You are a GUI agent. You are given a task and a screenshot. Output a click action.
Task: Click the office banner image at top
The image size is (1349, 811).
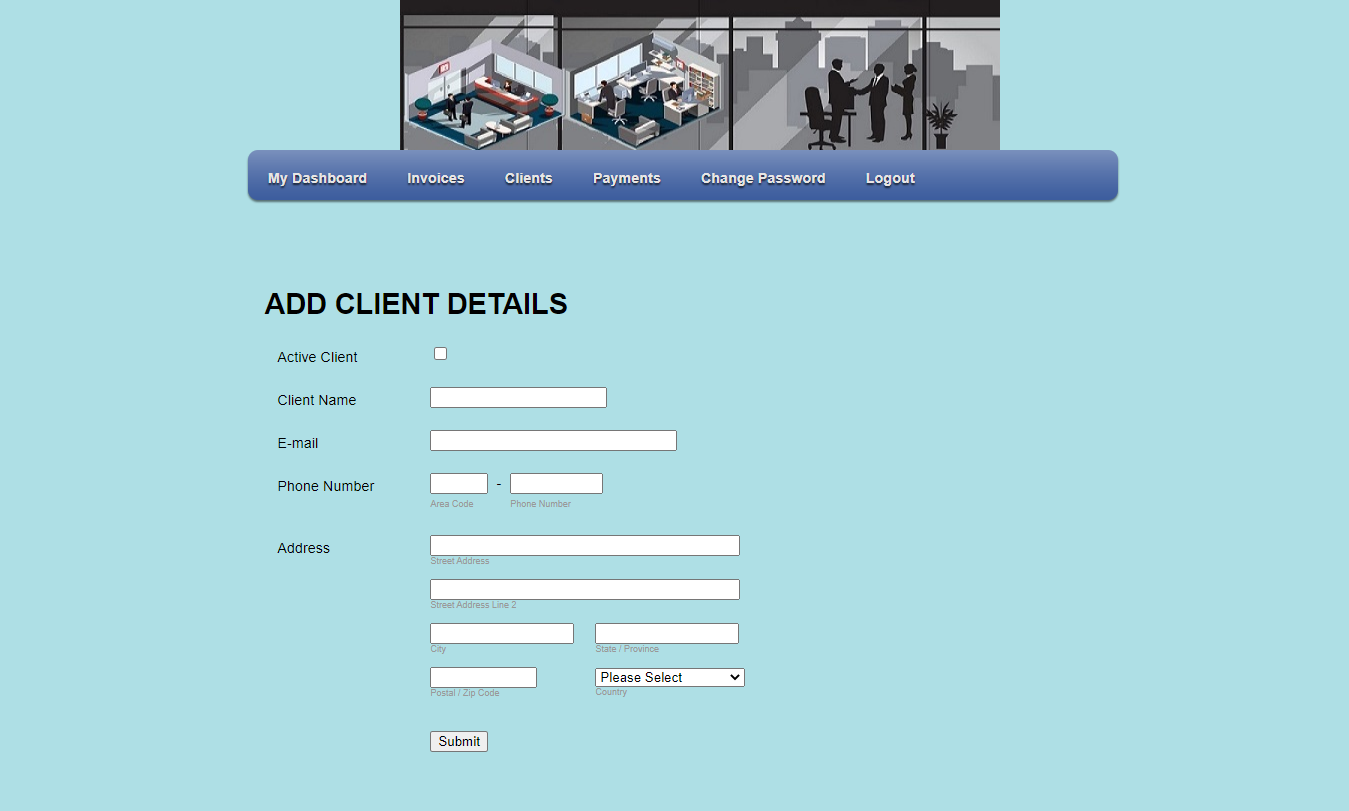point(699,75)
